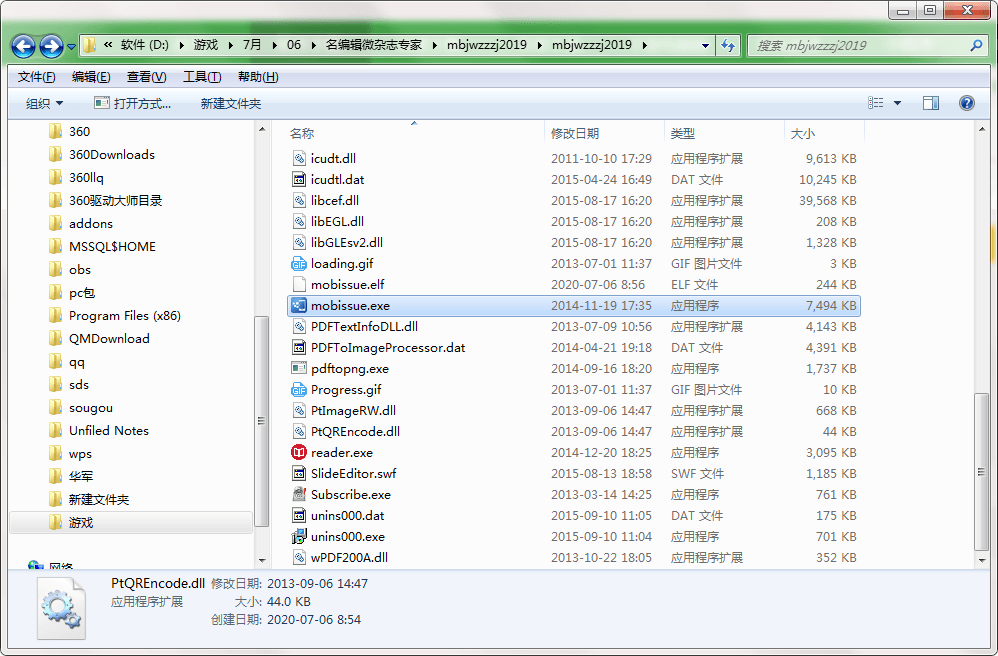Select the mobissue.elf file icon

tap(299, 284)
